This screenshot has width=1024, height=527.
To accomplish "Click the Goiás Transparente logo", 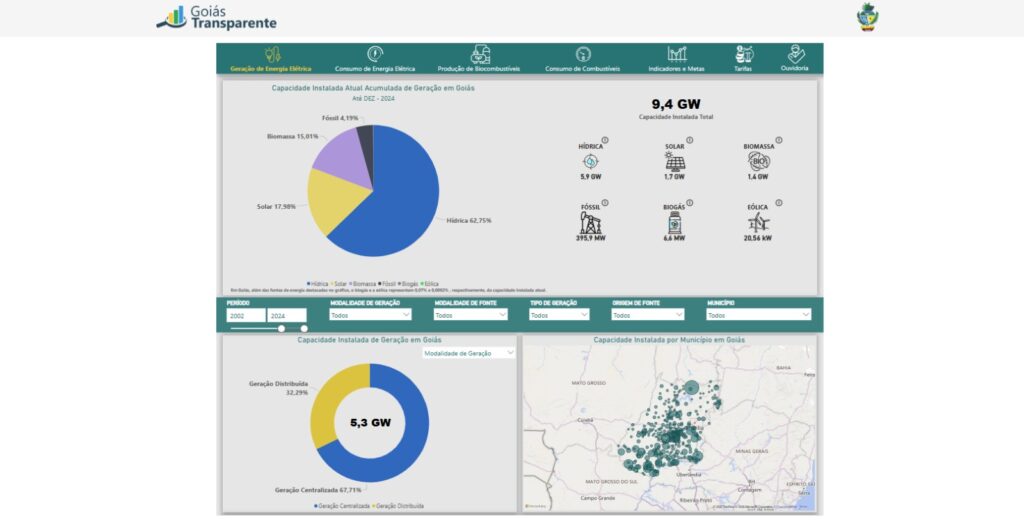I will 217,17.
